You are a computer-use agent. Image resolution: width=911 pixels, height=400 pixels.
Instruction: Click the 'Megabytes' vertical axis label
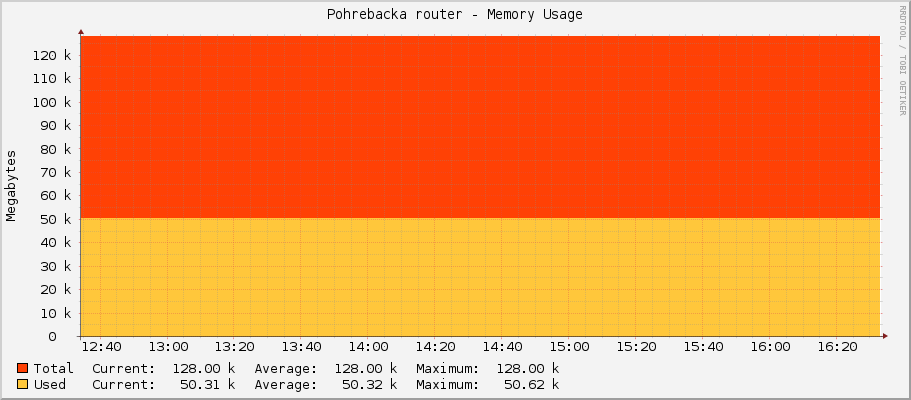tap(11, 186)
